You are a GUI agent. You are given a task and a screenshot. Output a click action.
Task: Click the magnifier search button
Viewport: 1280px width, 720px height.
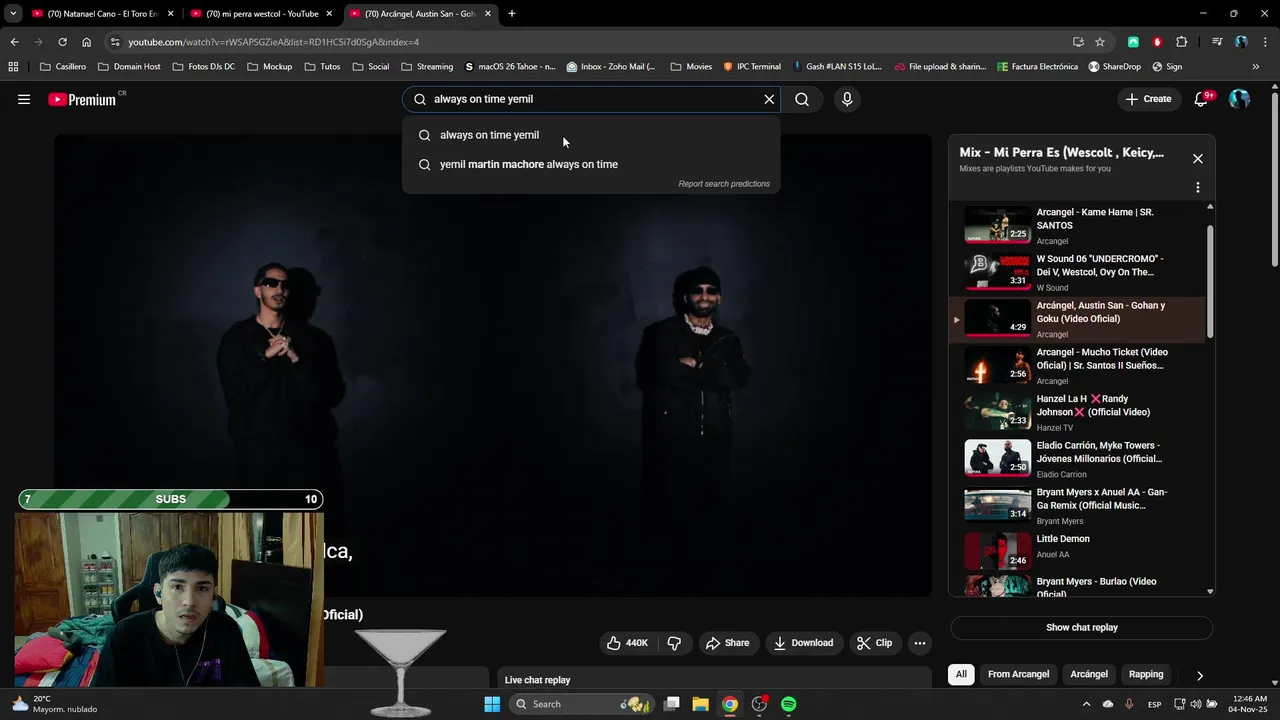coord(802,99)
